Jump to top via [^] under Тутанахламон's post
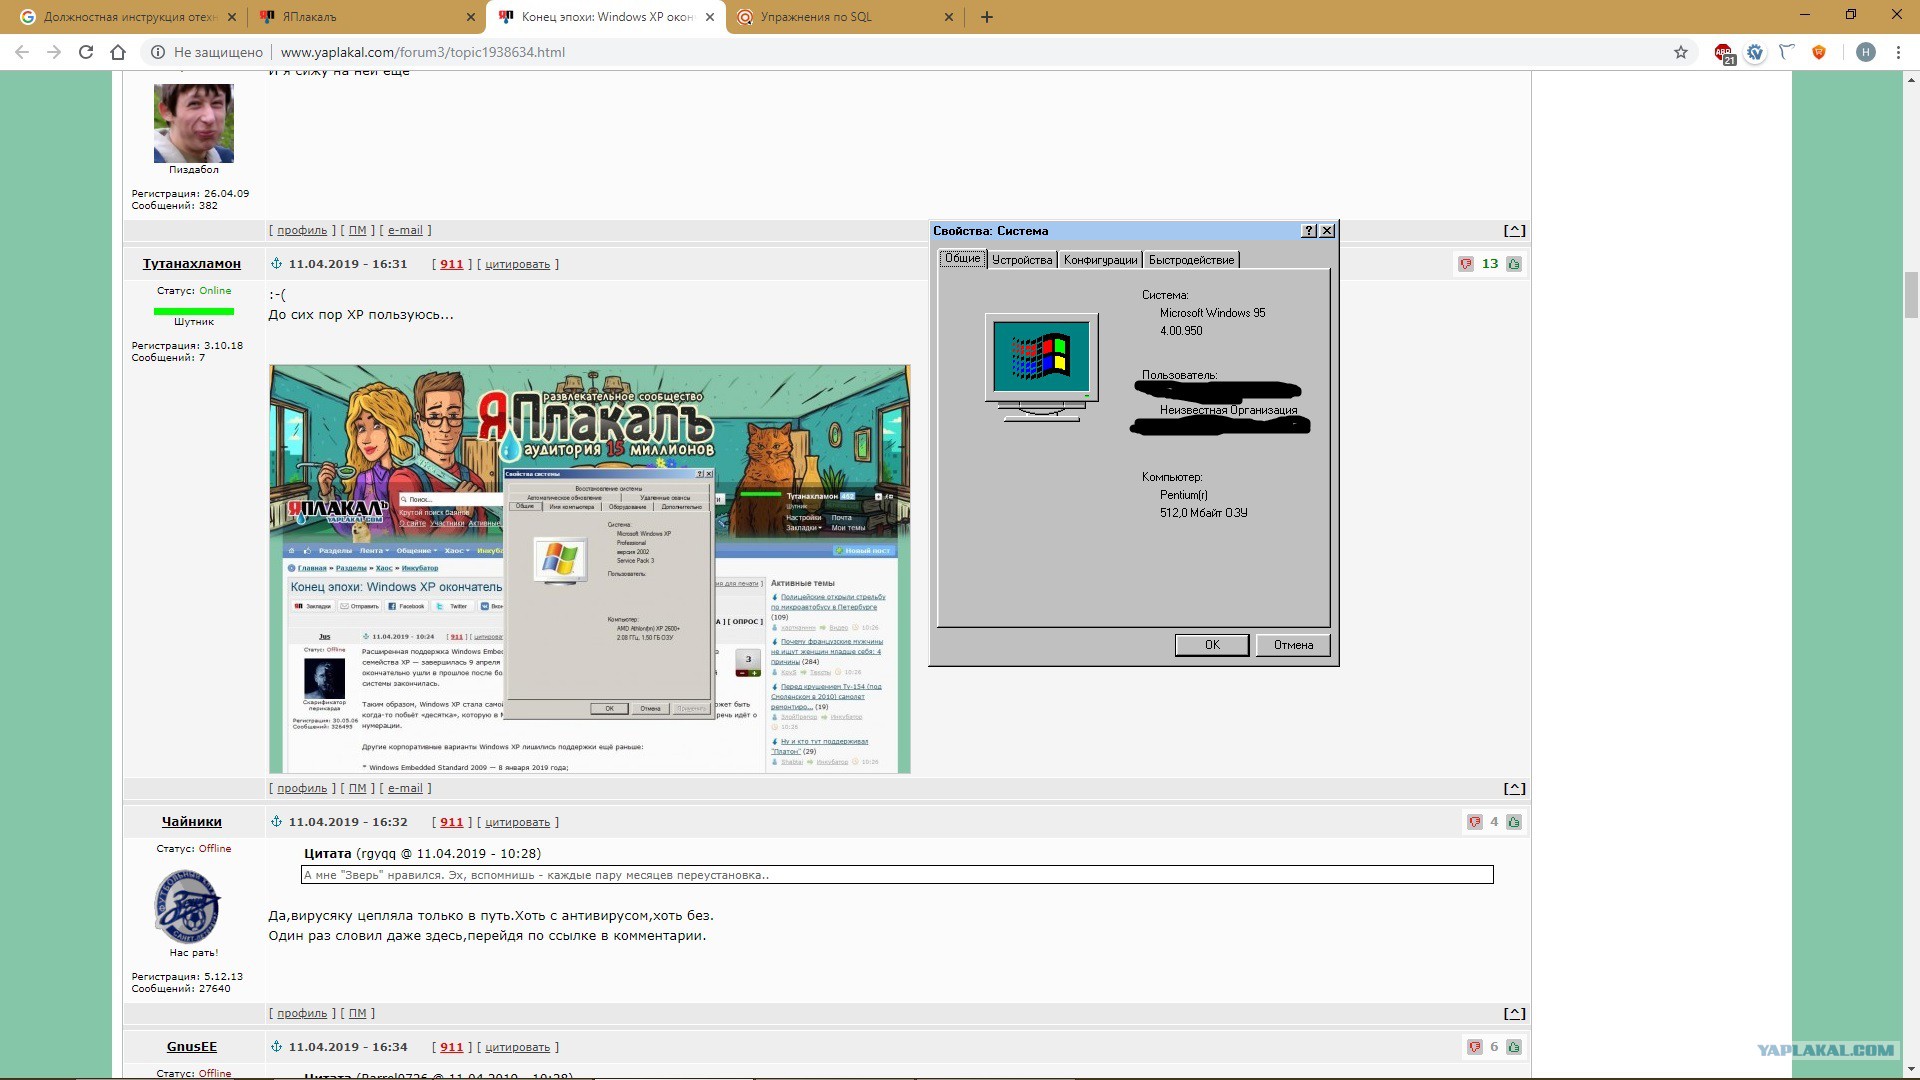 pos(1515,788)
